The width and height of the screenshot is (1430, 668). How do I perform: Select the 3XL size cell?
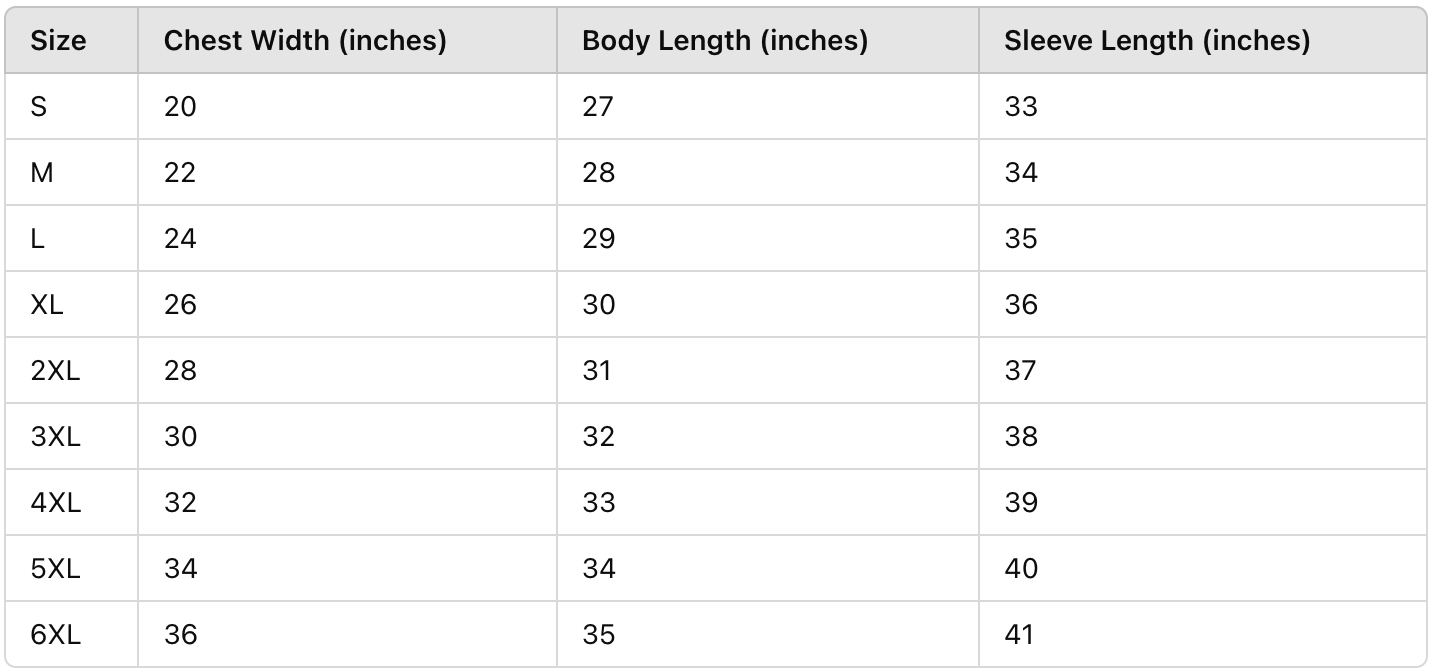(x=55, y=436)
